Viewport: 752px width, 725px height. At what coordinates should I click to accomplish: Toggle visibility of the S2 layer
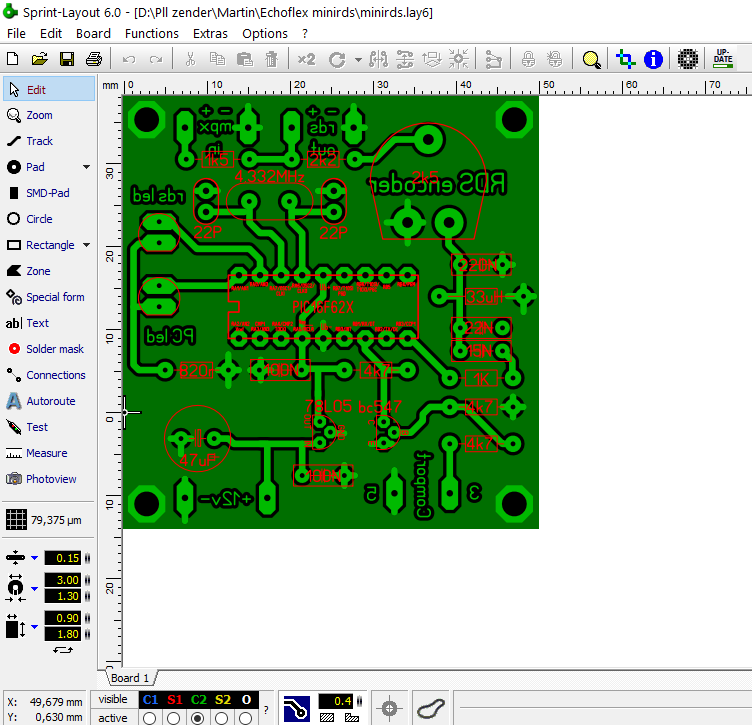(222, 699)
